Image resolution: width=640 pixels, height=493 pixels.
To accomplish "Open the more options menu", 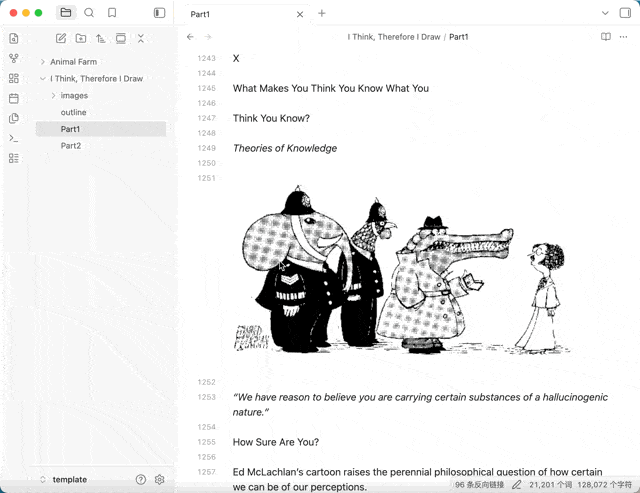I will 623,37.
